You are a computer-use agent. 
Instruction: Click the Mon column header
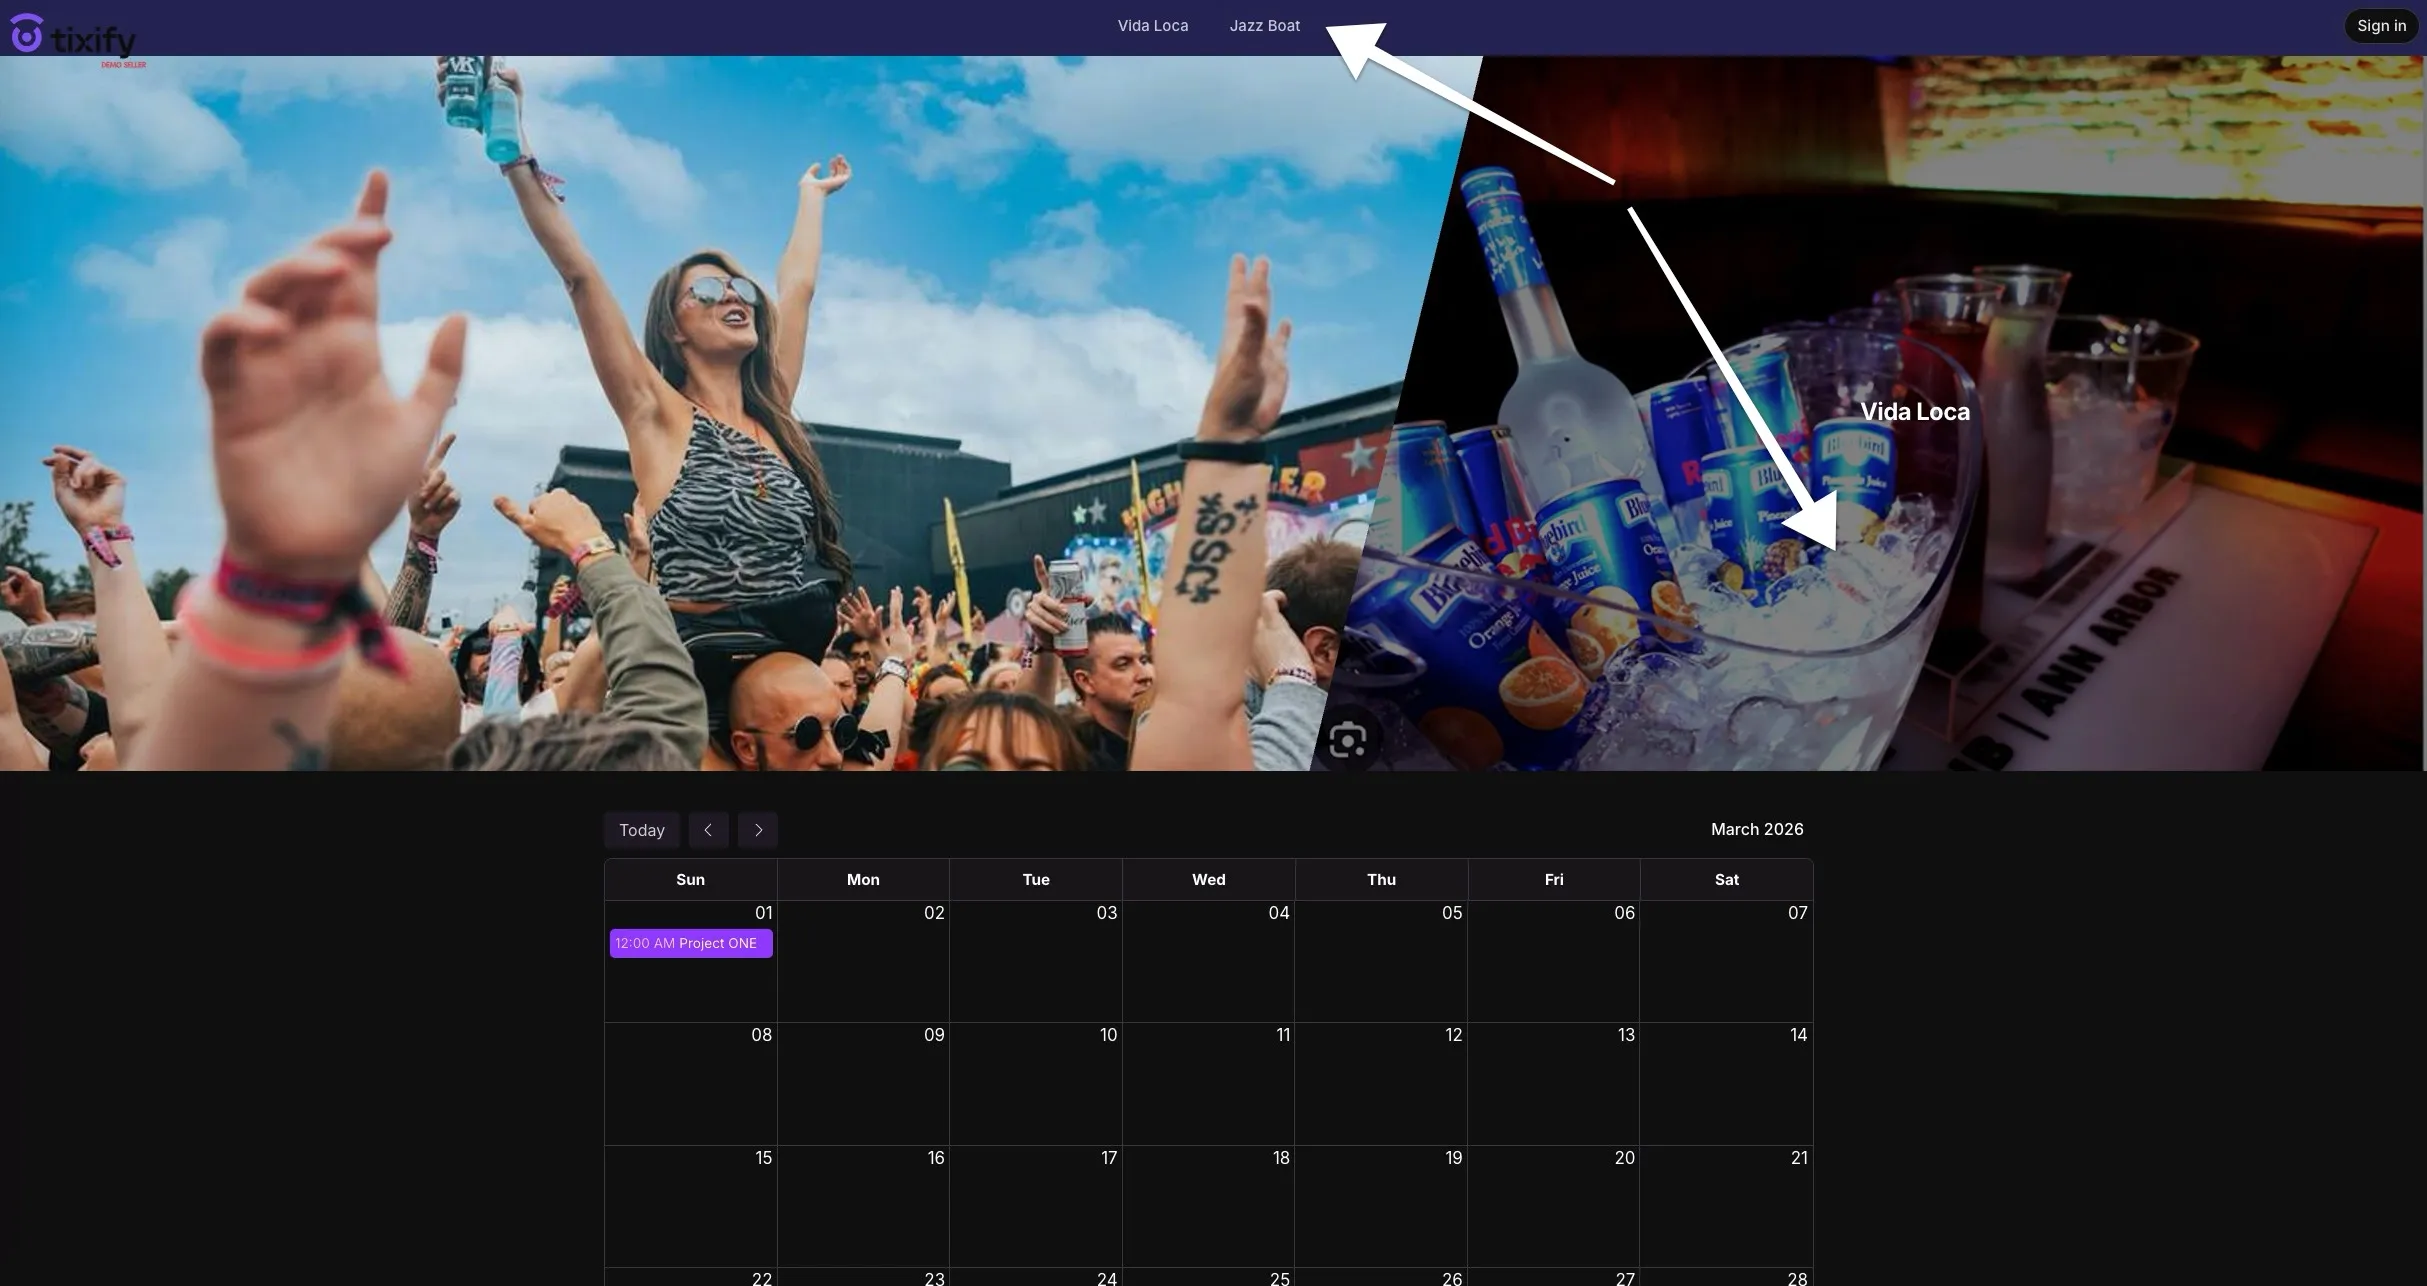pyautogui.click(x=863, y=880)
